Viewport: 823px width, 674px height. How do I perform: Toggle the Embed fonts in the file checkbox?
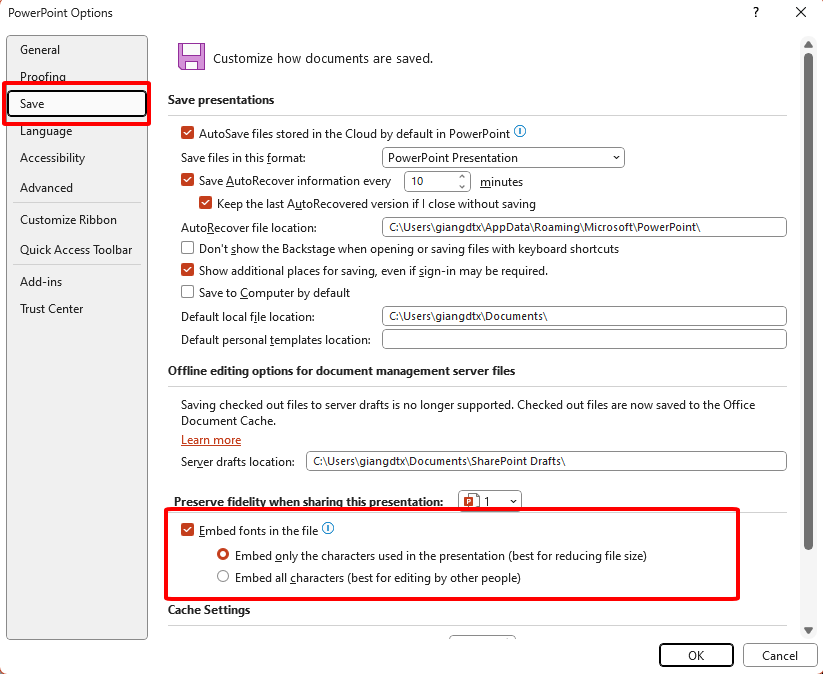[x=187, y=530]
